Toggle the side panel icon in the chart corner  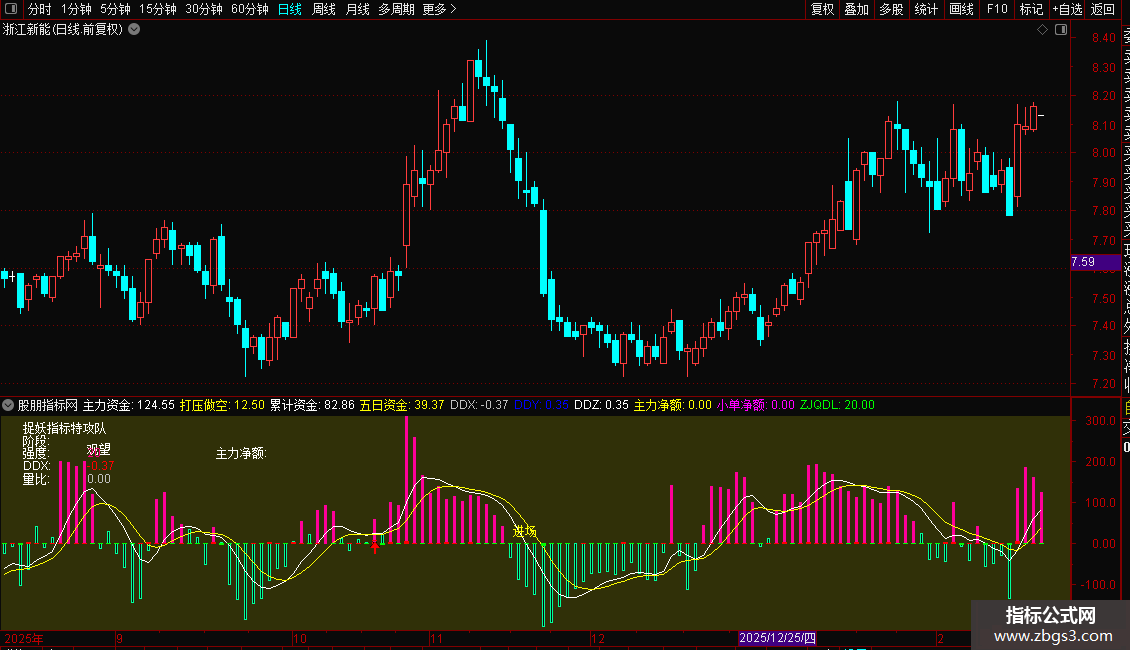[1061, 30]
